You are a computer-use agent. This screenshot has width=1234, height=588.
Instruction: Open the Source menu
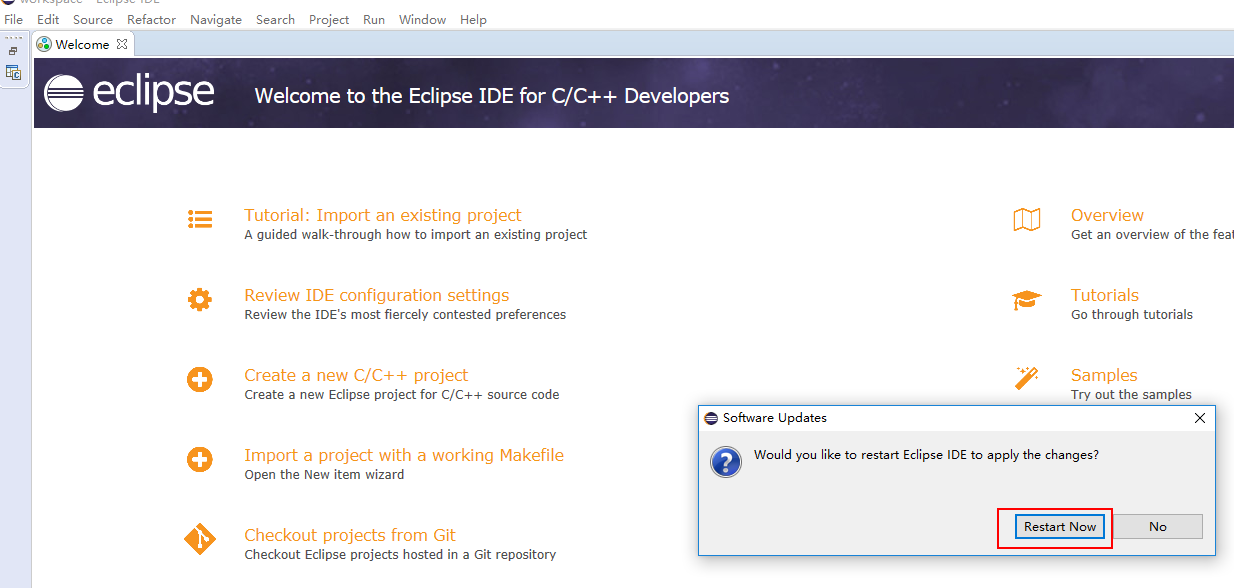93,19
